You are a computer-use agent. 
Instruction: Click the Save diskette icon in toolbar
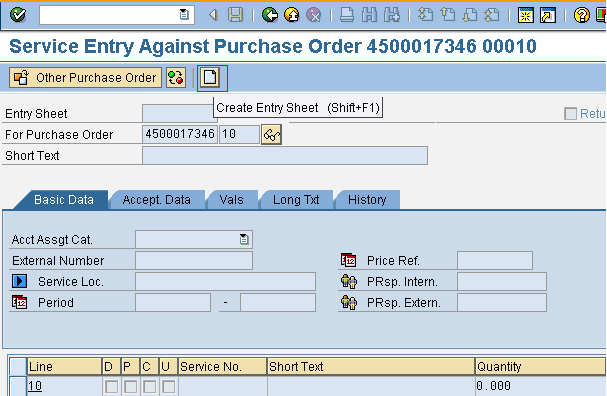pos(235,15)
